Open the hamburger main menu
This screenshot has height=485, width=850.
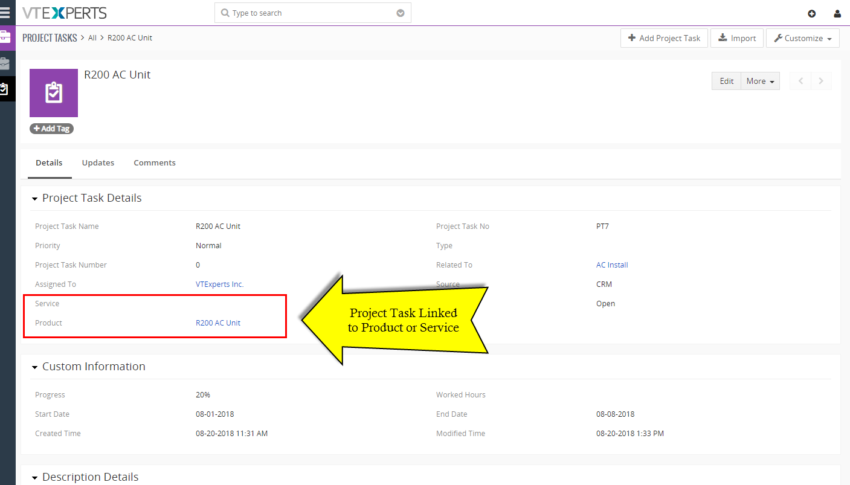(5, 12)
